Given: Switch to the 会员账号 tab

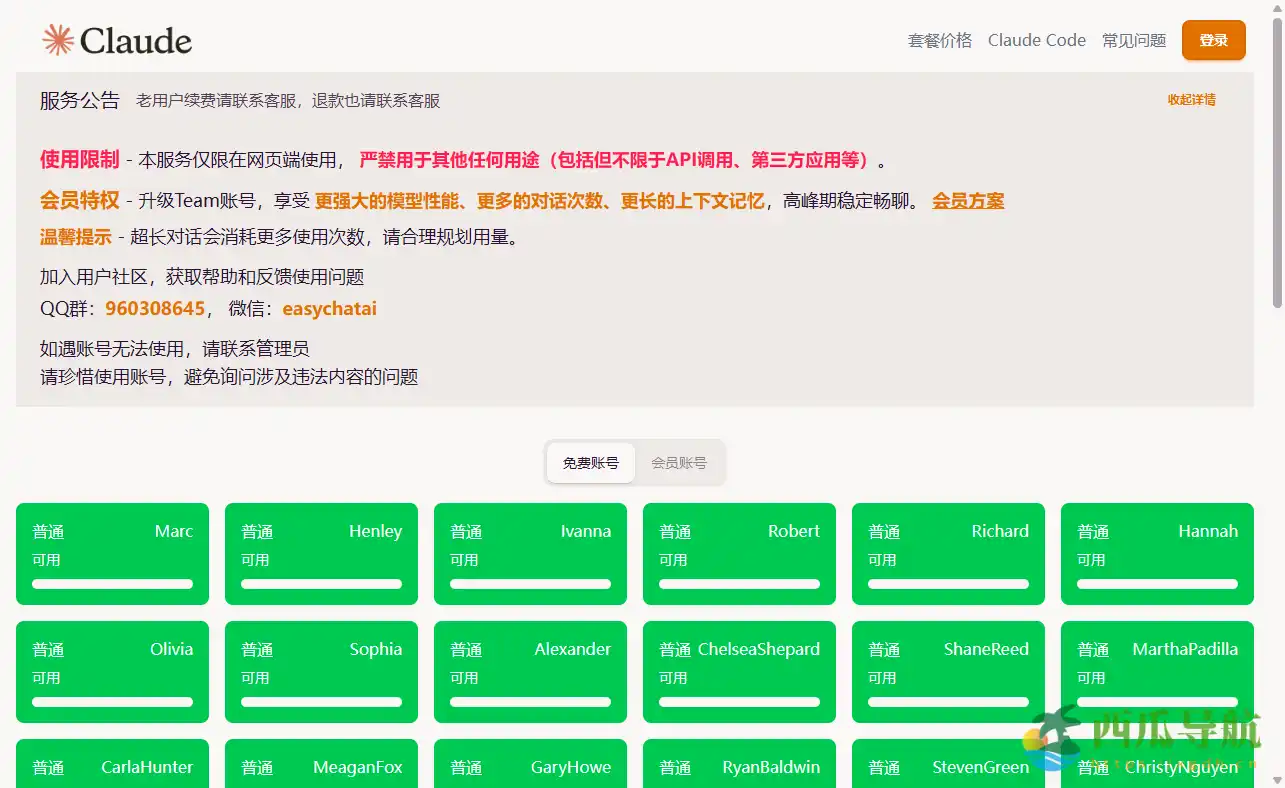Looking at the screenshot, I should [x=678, y=463].
